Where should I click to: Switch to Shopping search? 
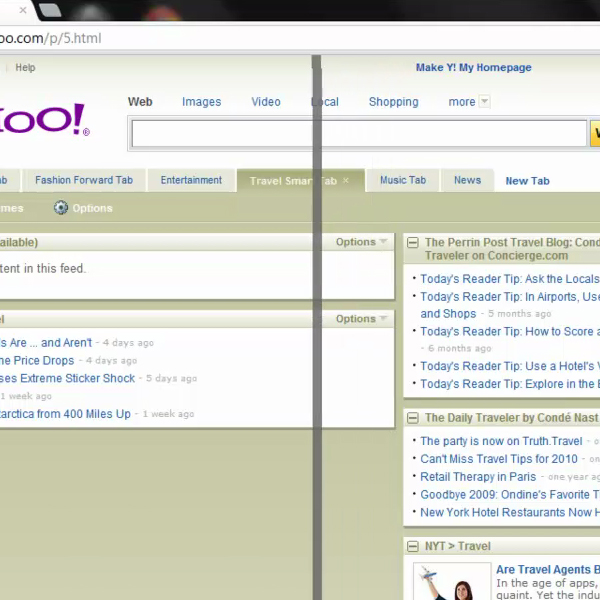tap(394, 102)
